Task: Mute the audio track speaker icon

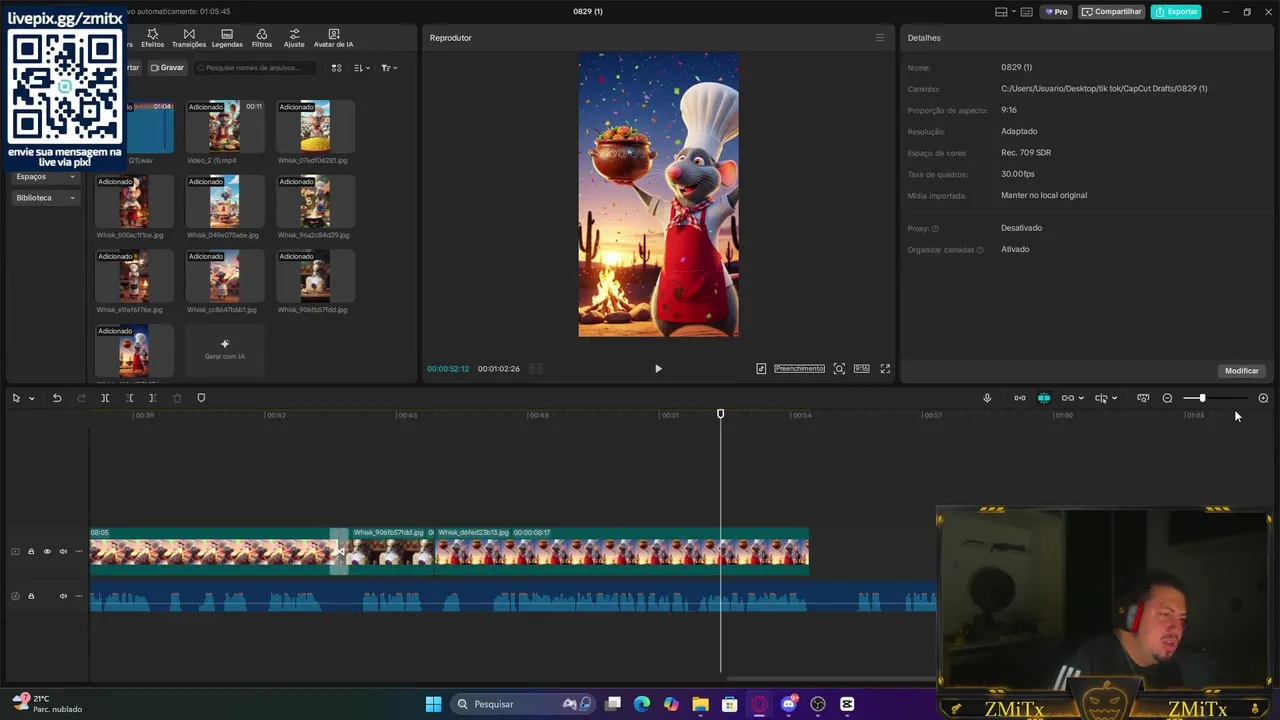Action: 63,596
